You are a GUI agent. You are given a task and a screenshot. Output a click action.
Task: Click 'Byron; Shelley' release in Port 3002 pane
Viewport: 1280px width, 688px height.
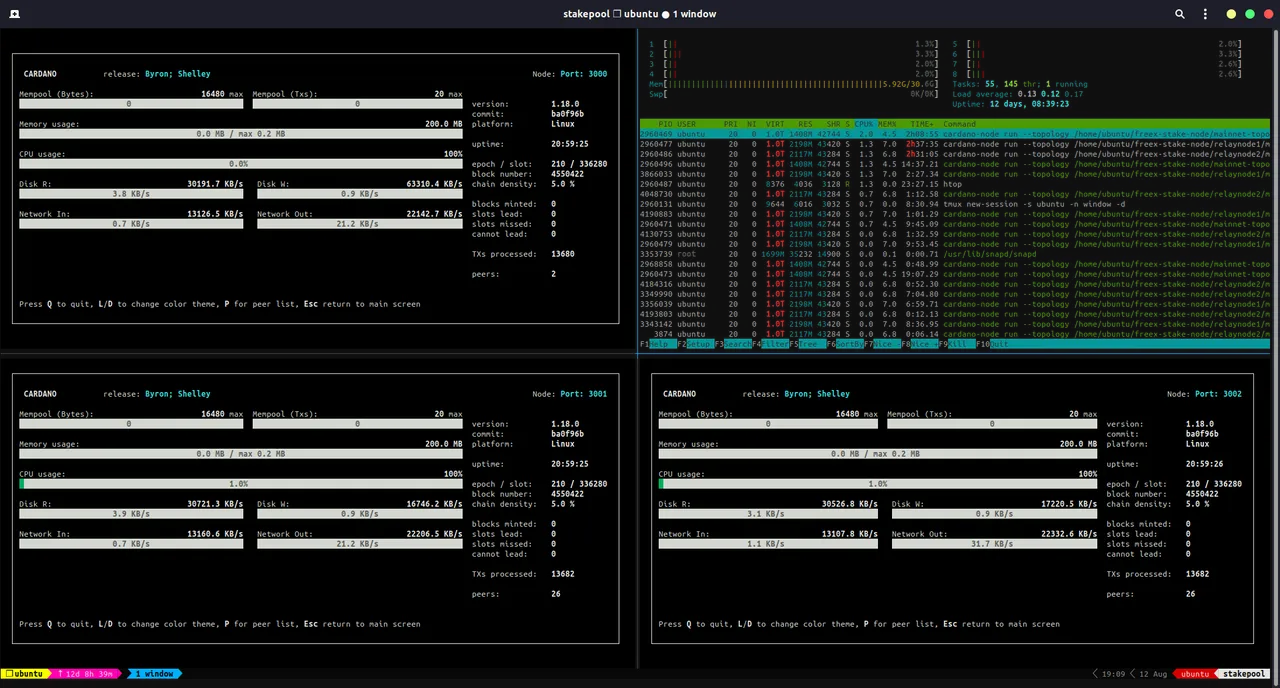coord(817,394)
